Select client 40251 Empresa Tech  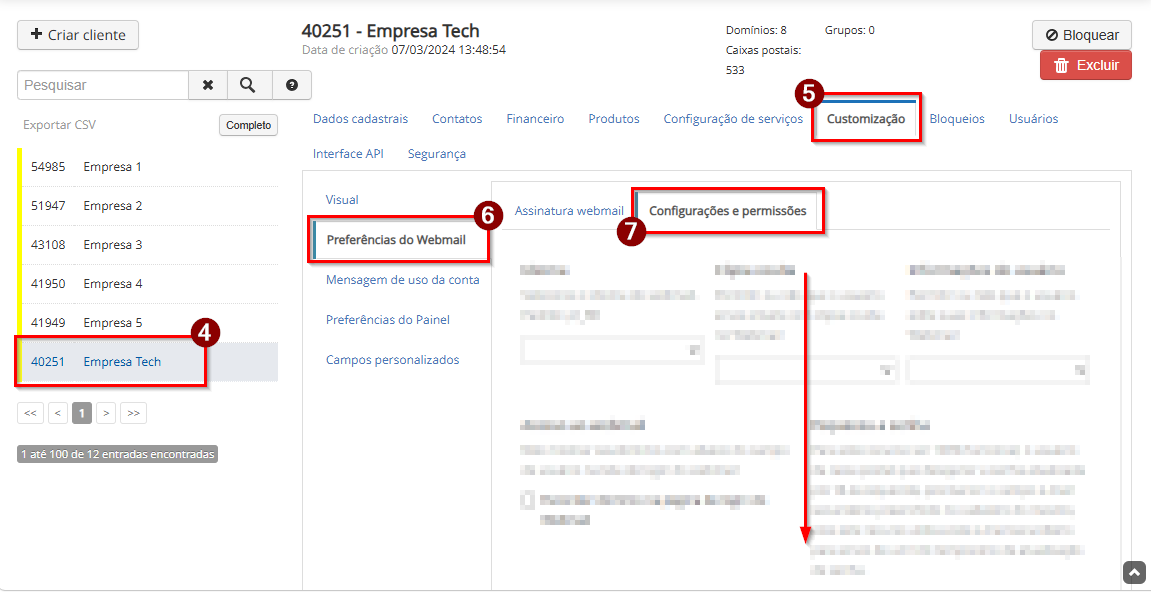[x=150, y=362]
